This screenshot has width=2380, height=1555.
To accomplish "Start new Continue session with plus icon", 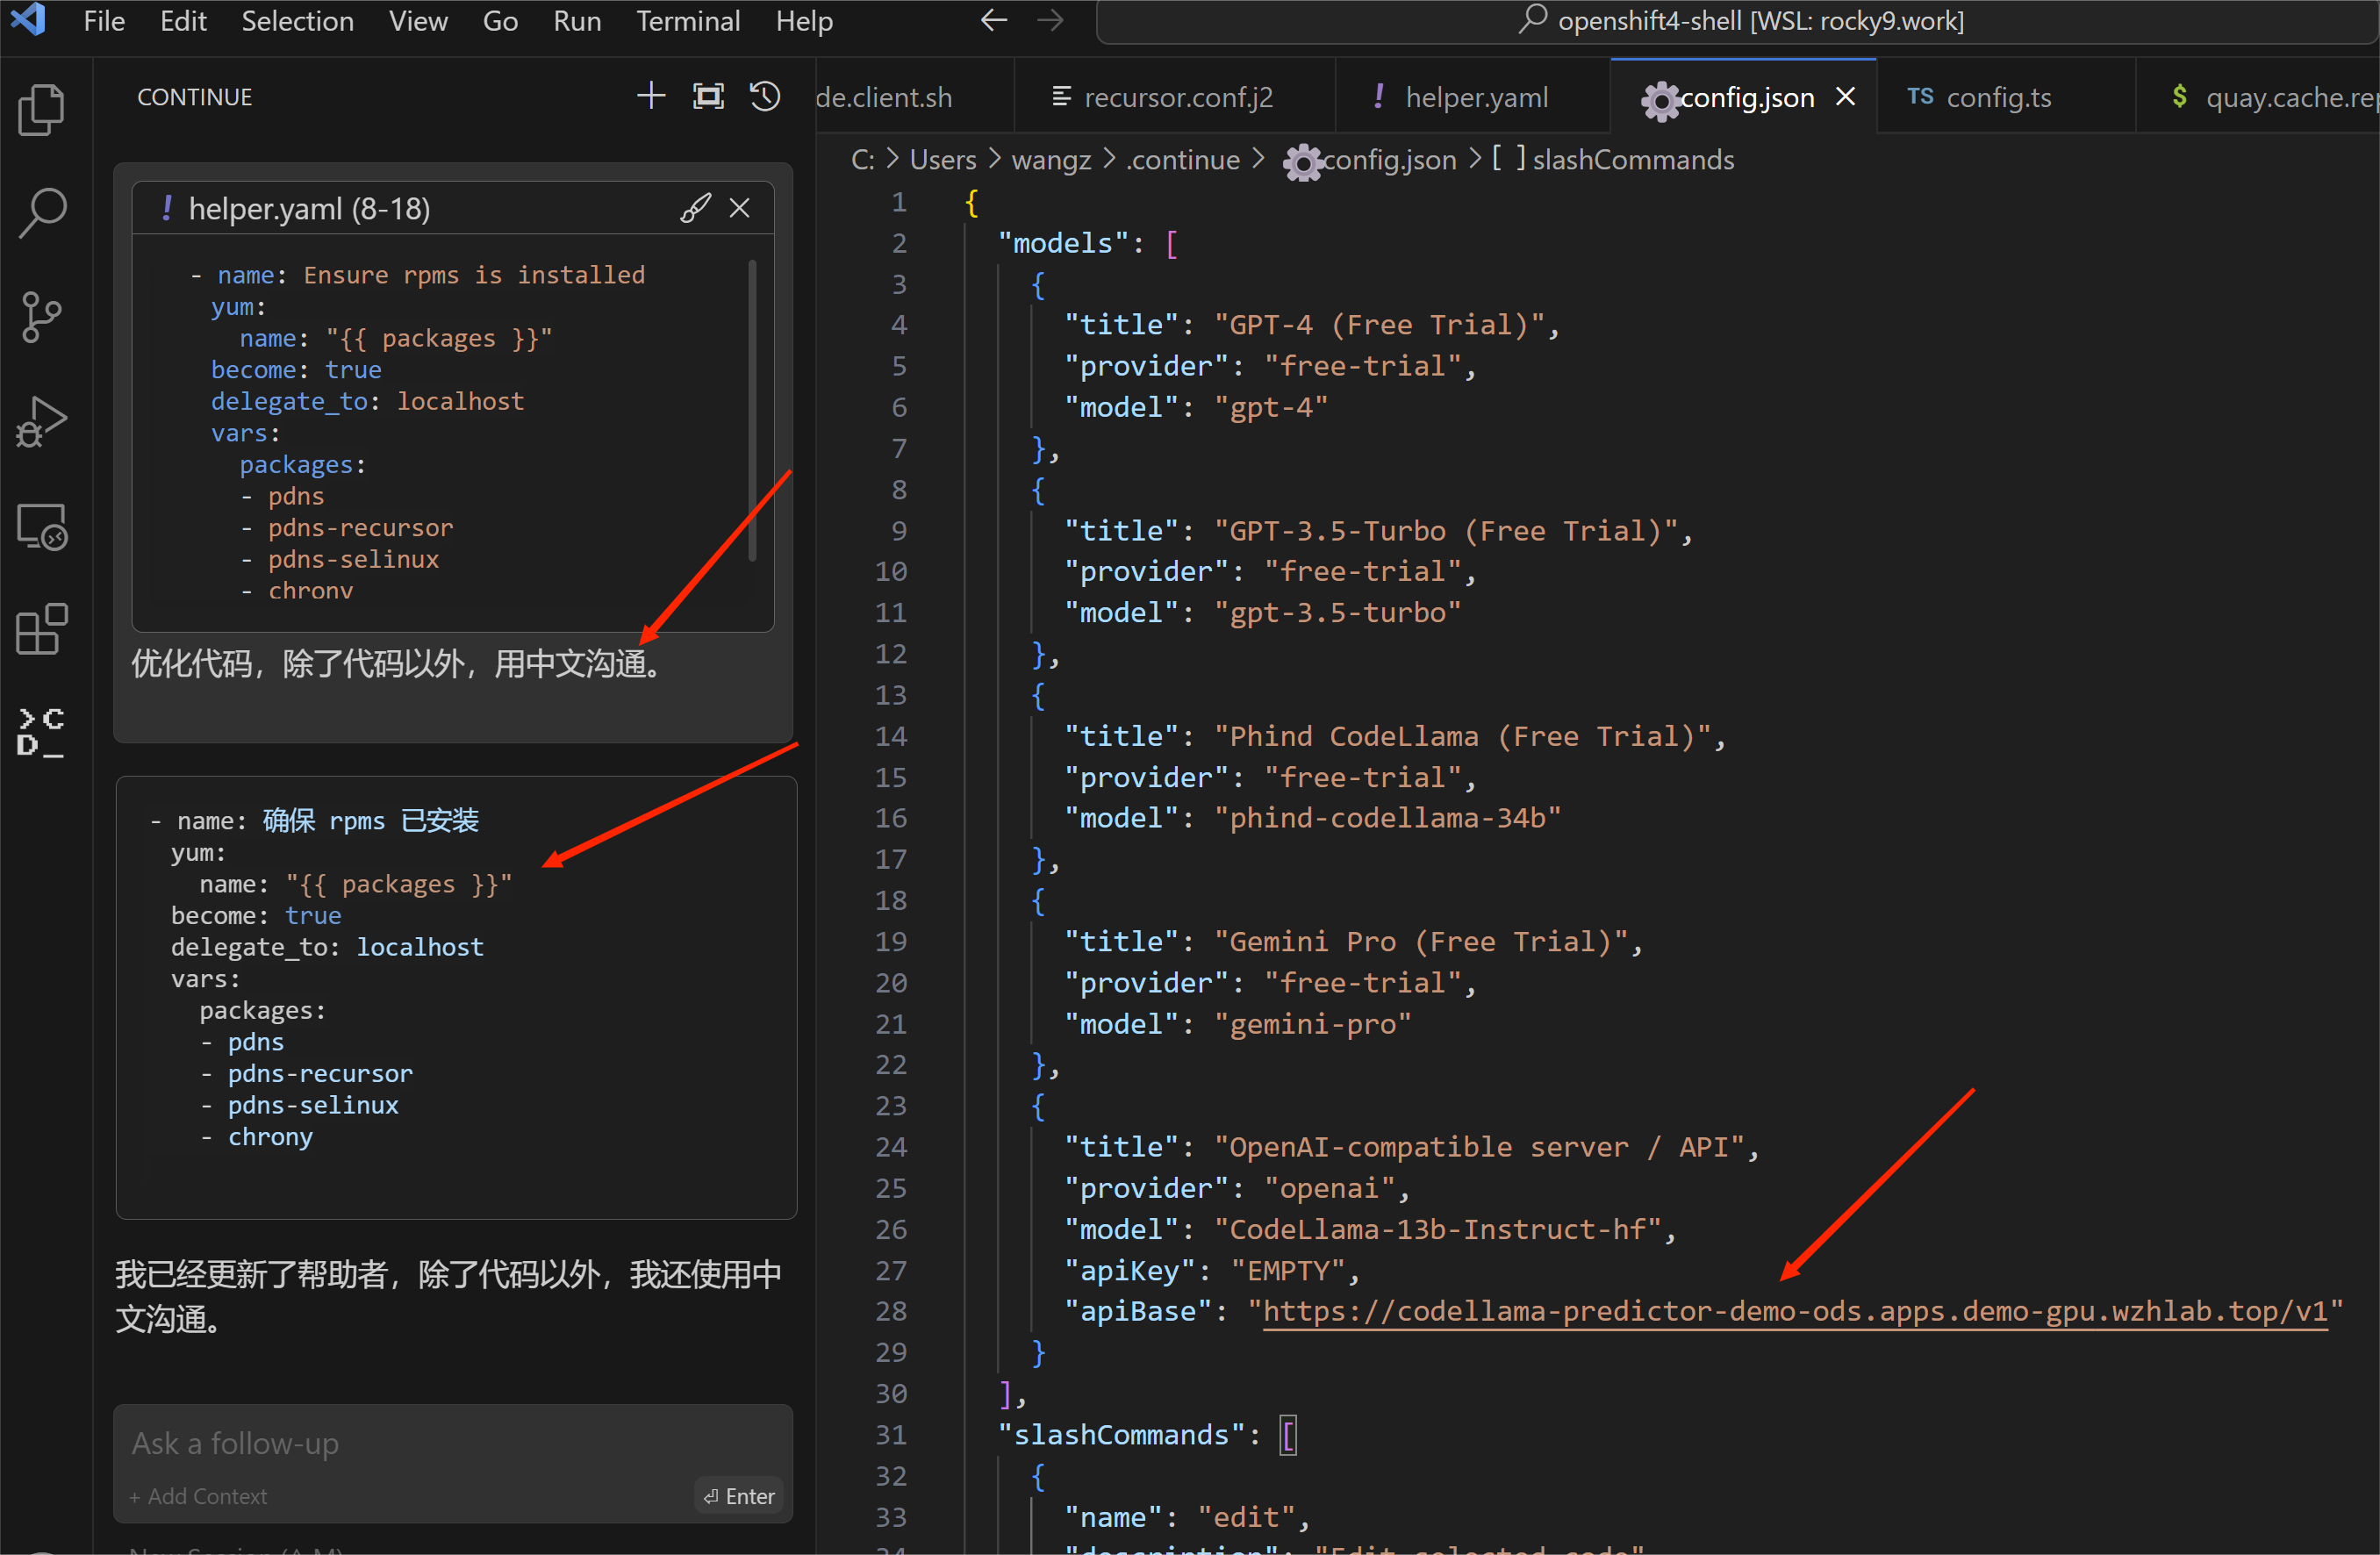I will click(651, 97).
